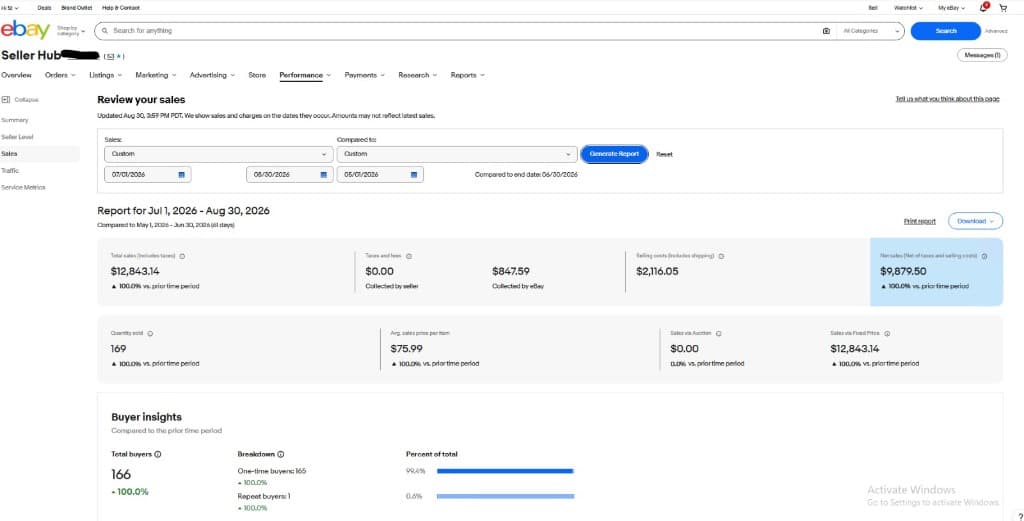Click the help question mark icon
This screenshot has height=521, width=1024.
tap(1020, 516)
